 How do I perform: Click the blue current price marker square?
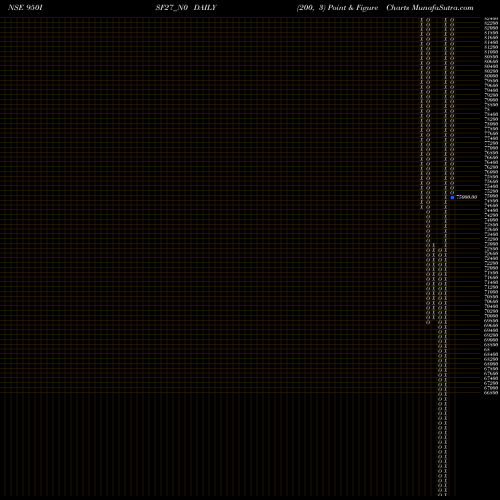pos(452,197)
